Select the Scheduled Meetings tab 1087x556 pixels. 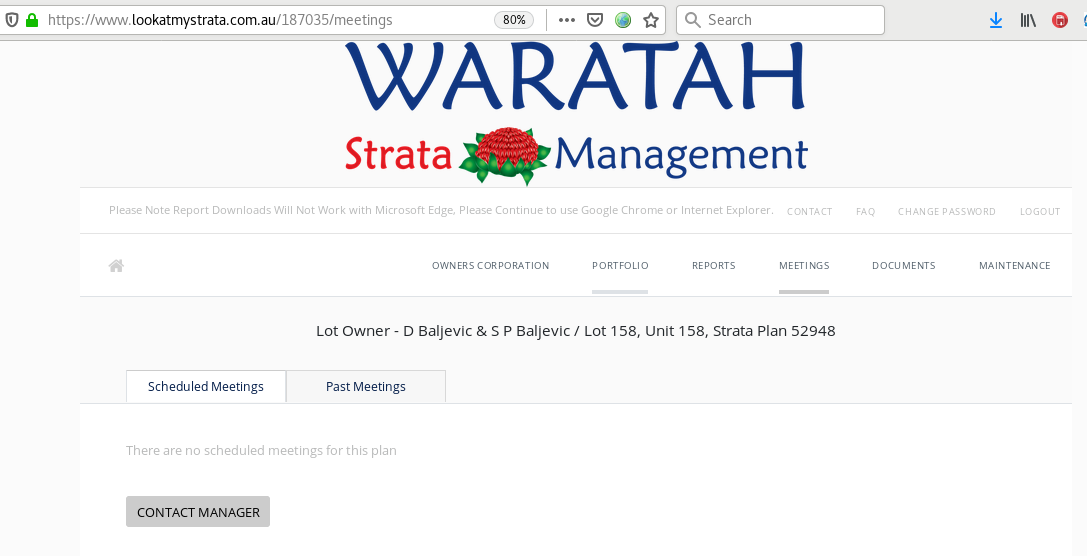(x=206, y=387)
